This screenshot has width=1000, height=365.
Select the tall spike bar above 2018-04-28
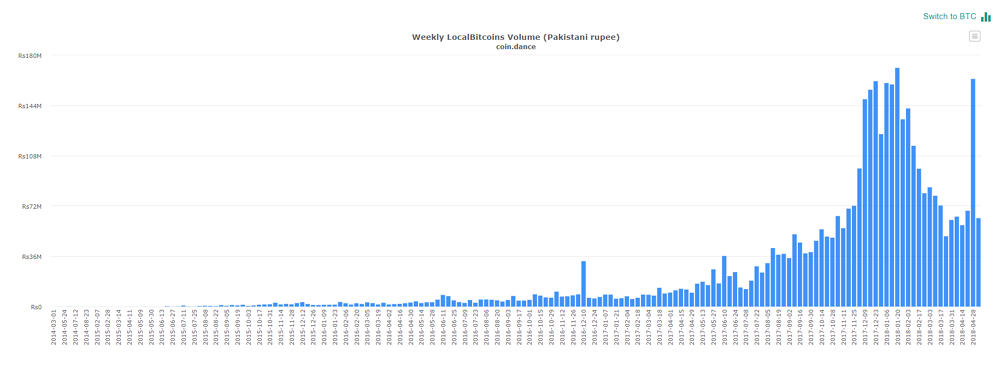(x=973, y=193)
